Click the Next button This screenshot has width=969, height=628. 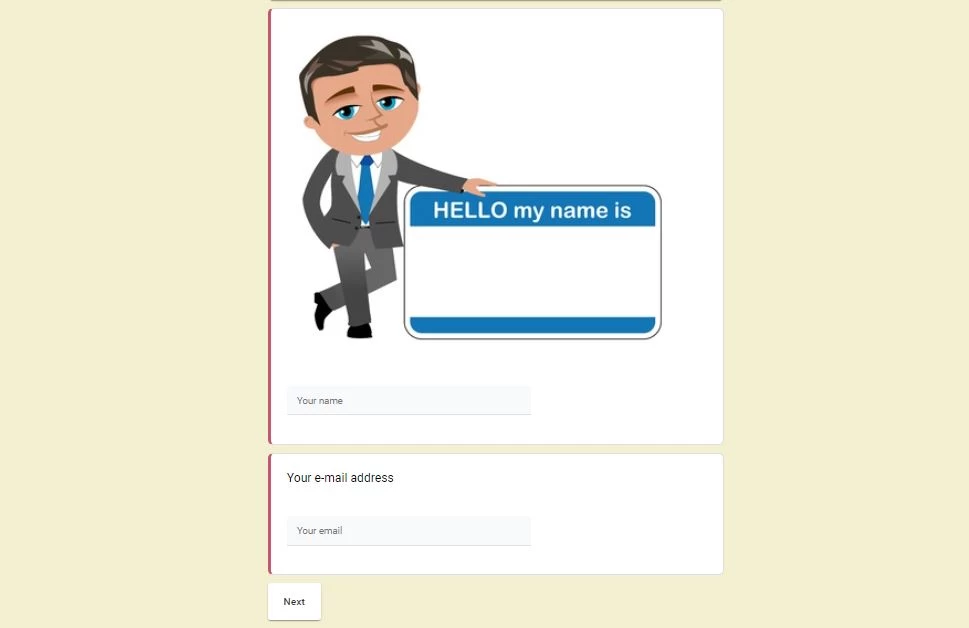(x=294, y=601)
